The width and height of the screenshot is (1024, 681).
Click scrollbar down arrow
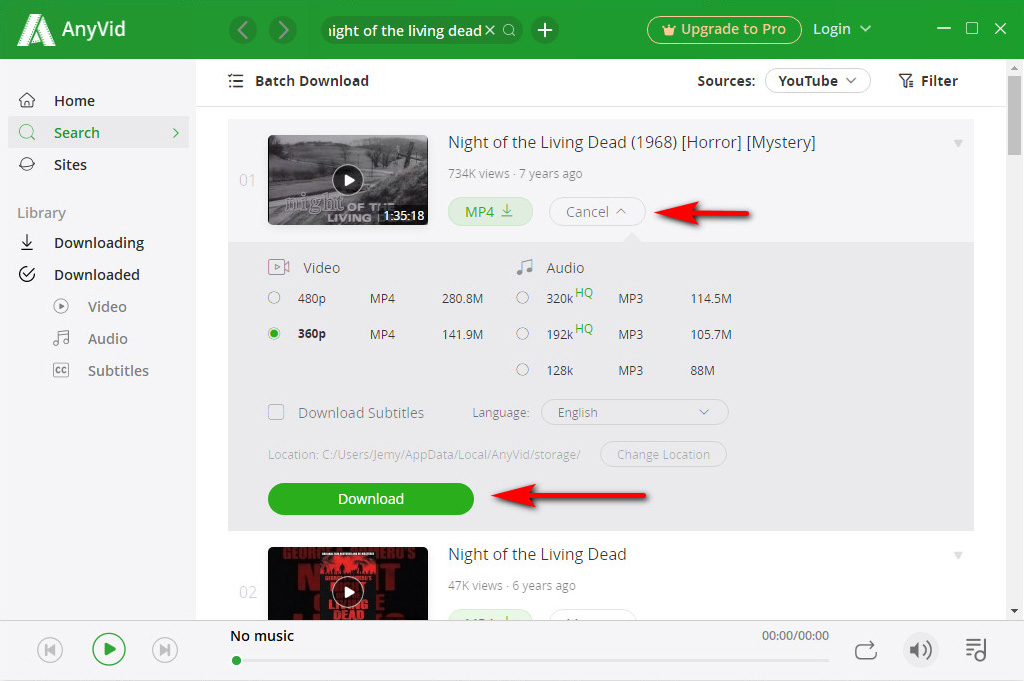tap(1014, 611)
